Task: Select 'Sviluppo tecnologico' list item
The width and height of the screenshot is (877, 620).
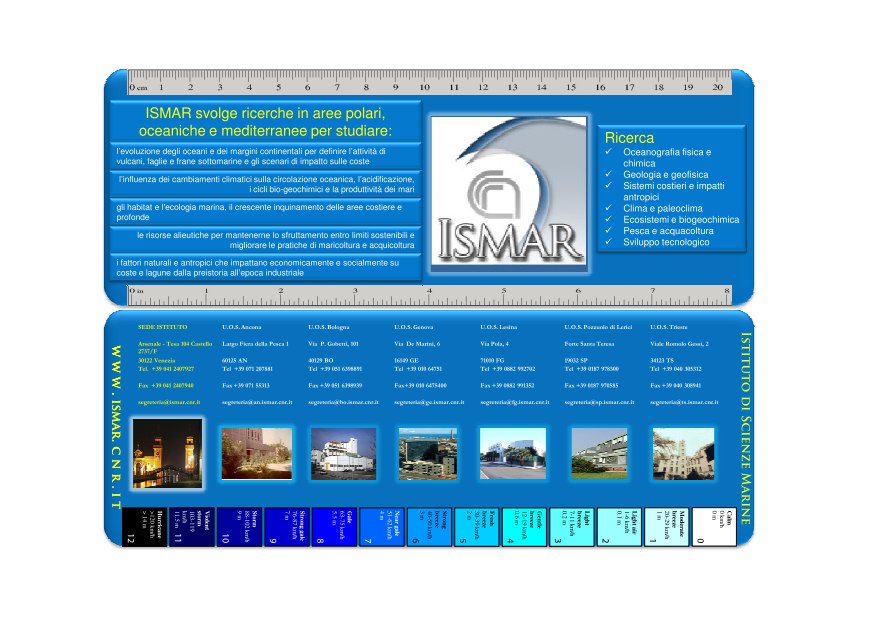Action: click(666, 242)
